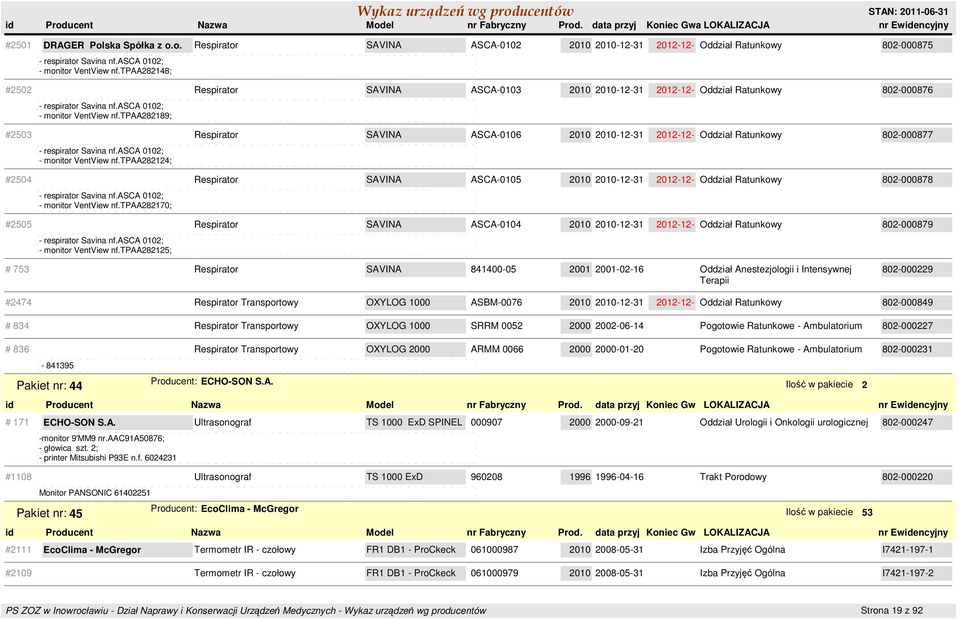Select 'Producent: ECHO-SON S.A.' in package header
960x619 pixels.
pyautogui.click(x=212, y=381)
